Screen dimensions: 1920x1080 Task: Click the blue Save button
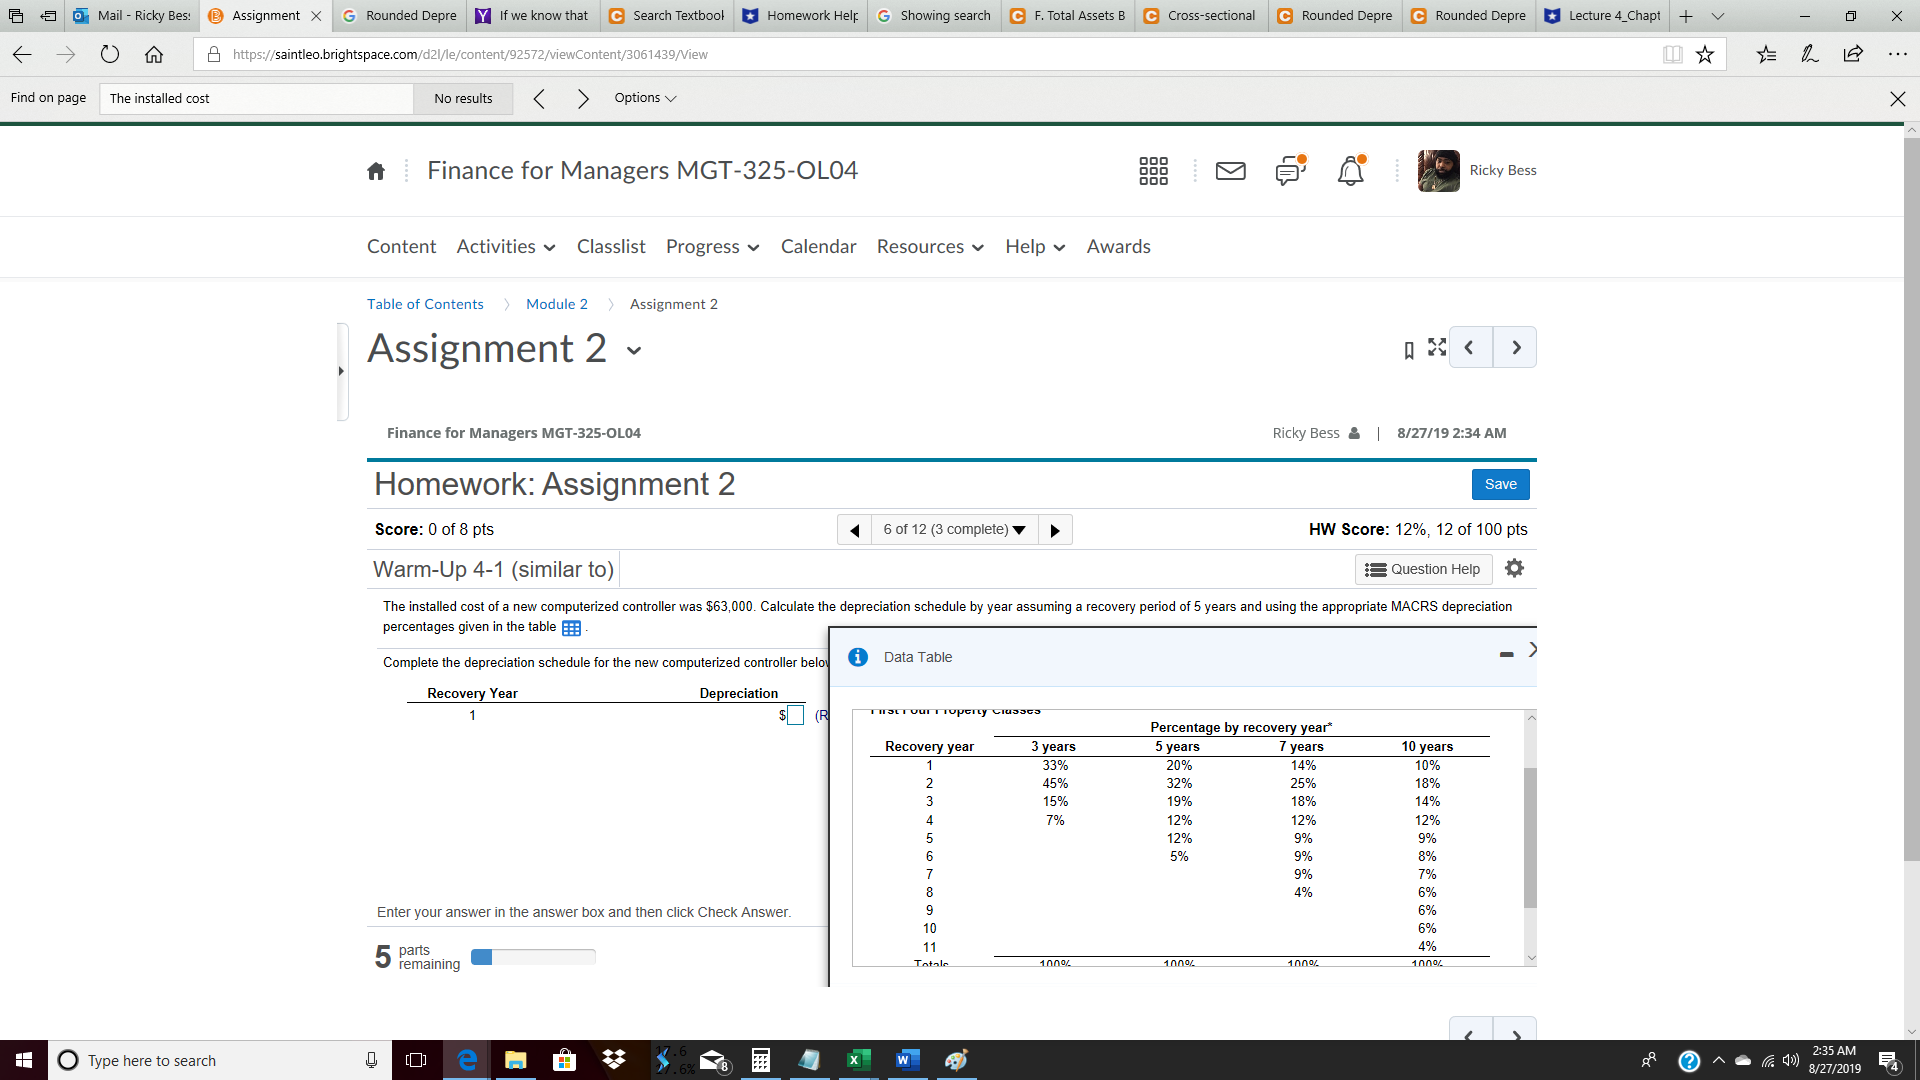pos(1500,484)
